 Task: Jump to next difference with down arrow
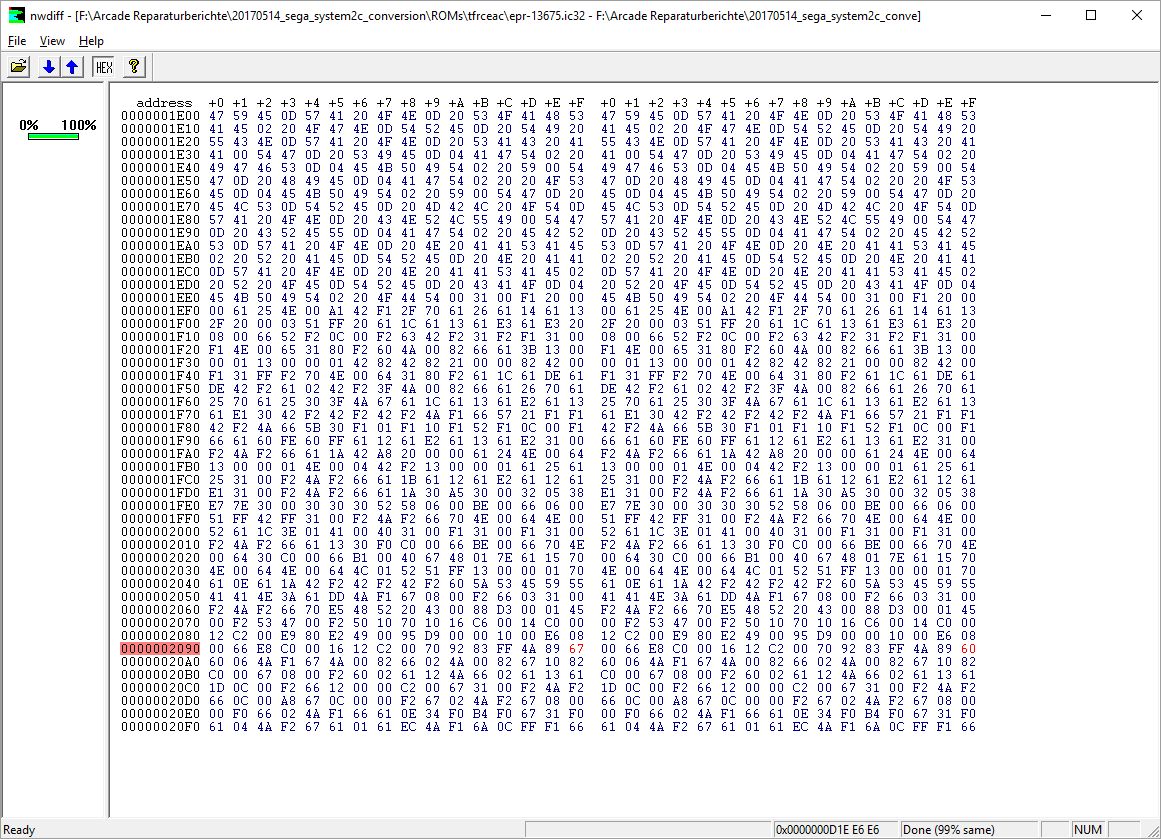point(48,67)
